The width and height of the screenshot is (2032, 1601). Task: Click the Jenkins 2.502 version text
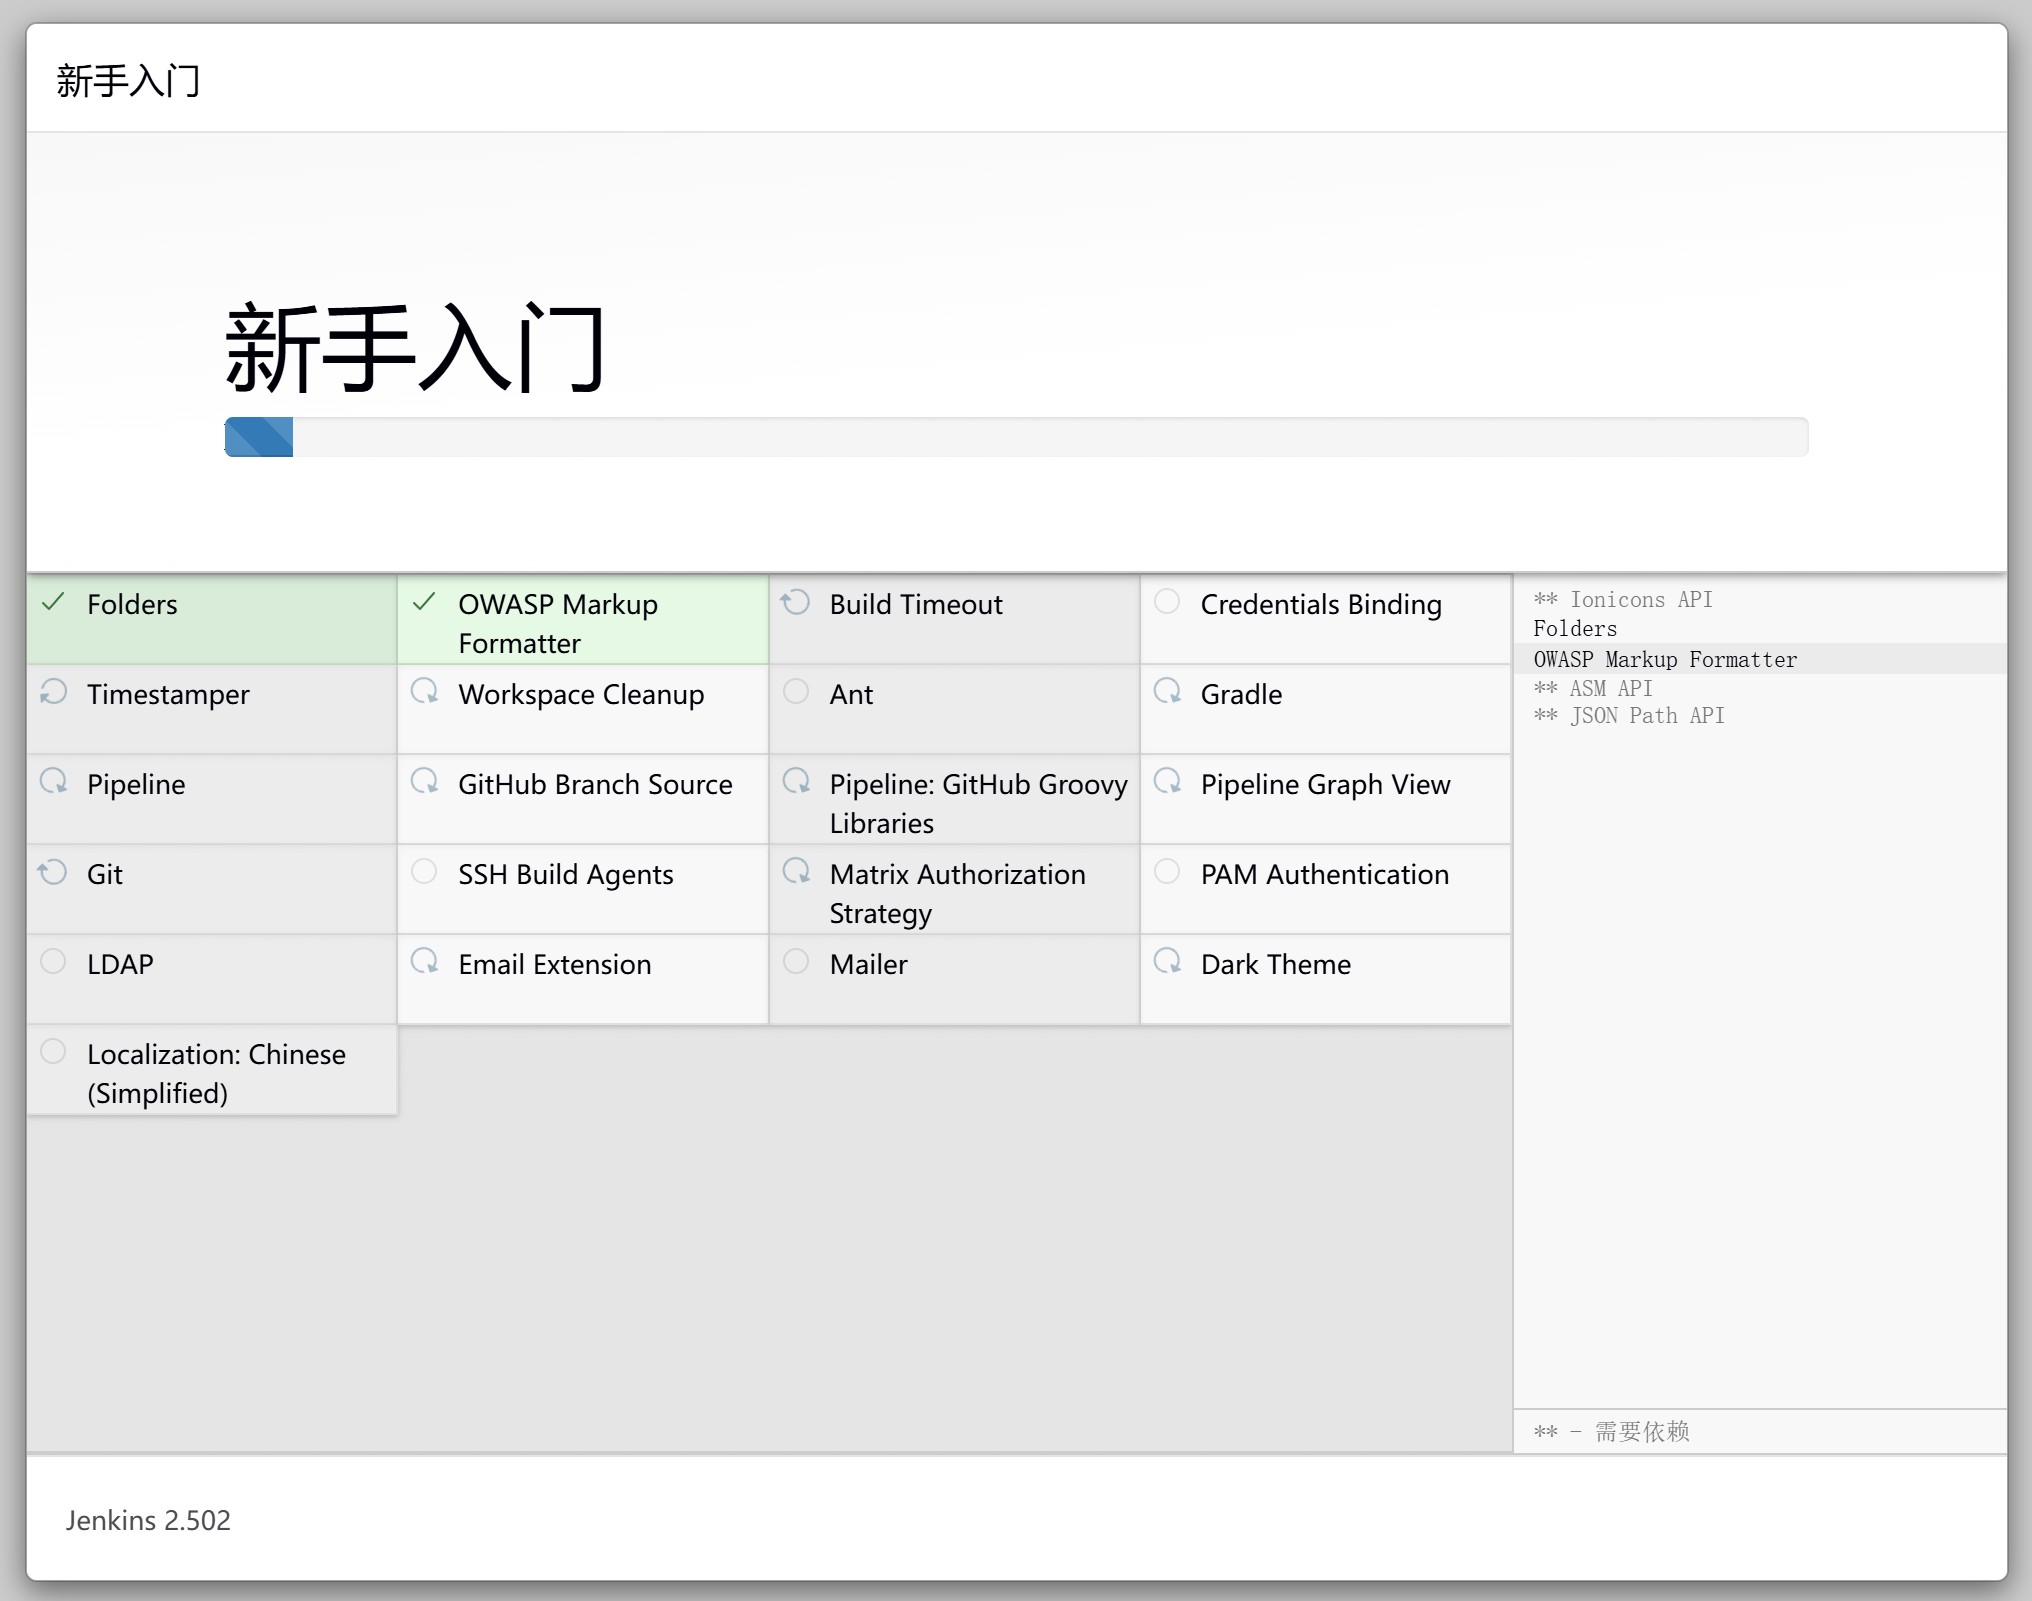(148, 1520)
